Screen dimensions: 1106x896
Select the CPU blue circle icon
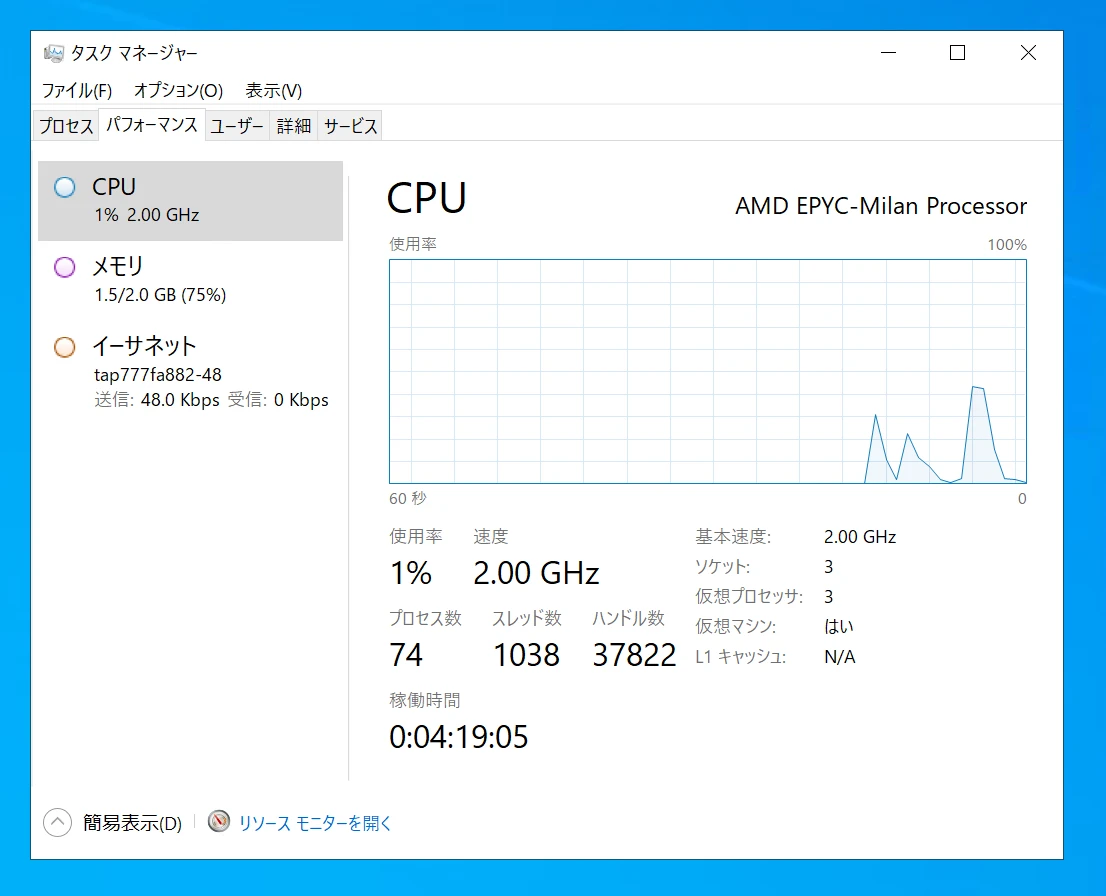coord(65,187)
